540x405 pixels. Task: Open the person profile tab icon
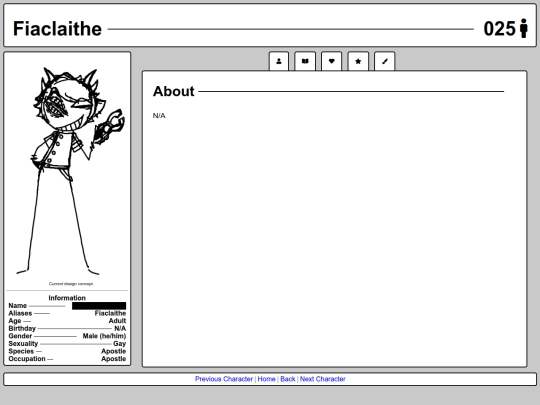279,61
